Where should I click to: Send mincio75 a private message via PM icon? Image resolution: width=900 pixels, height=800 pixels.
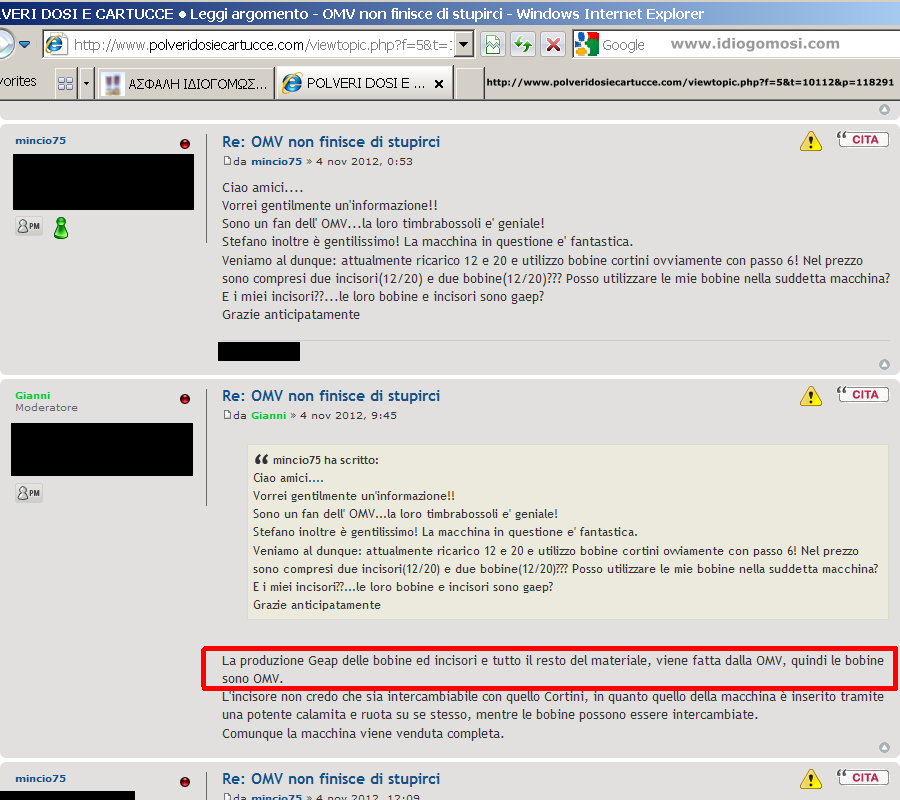(29, 226)
